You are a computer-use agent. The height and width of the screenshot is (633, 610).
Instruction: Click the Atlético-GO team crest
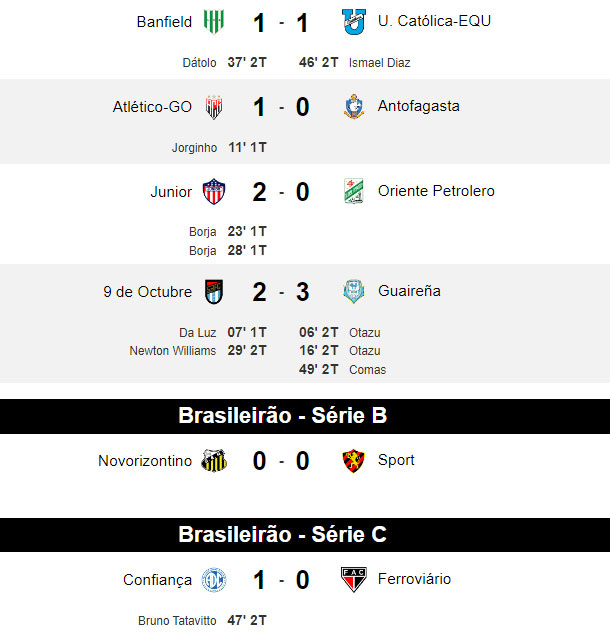214,107
